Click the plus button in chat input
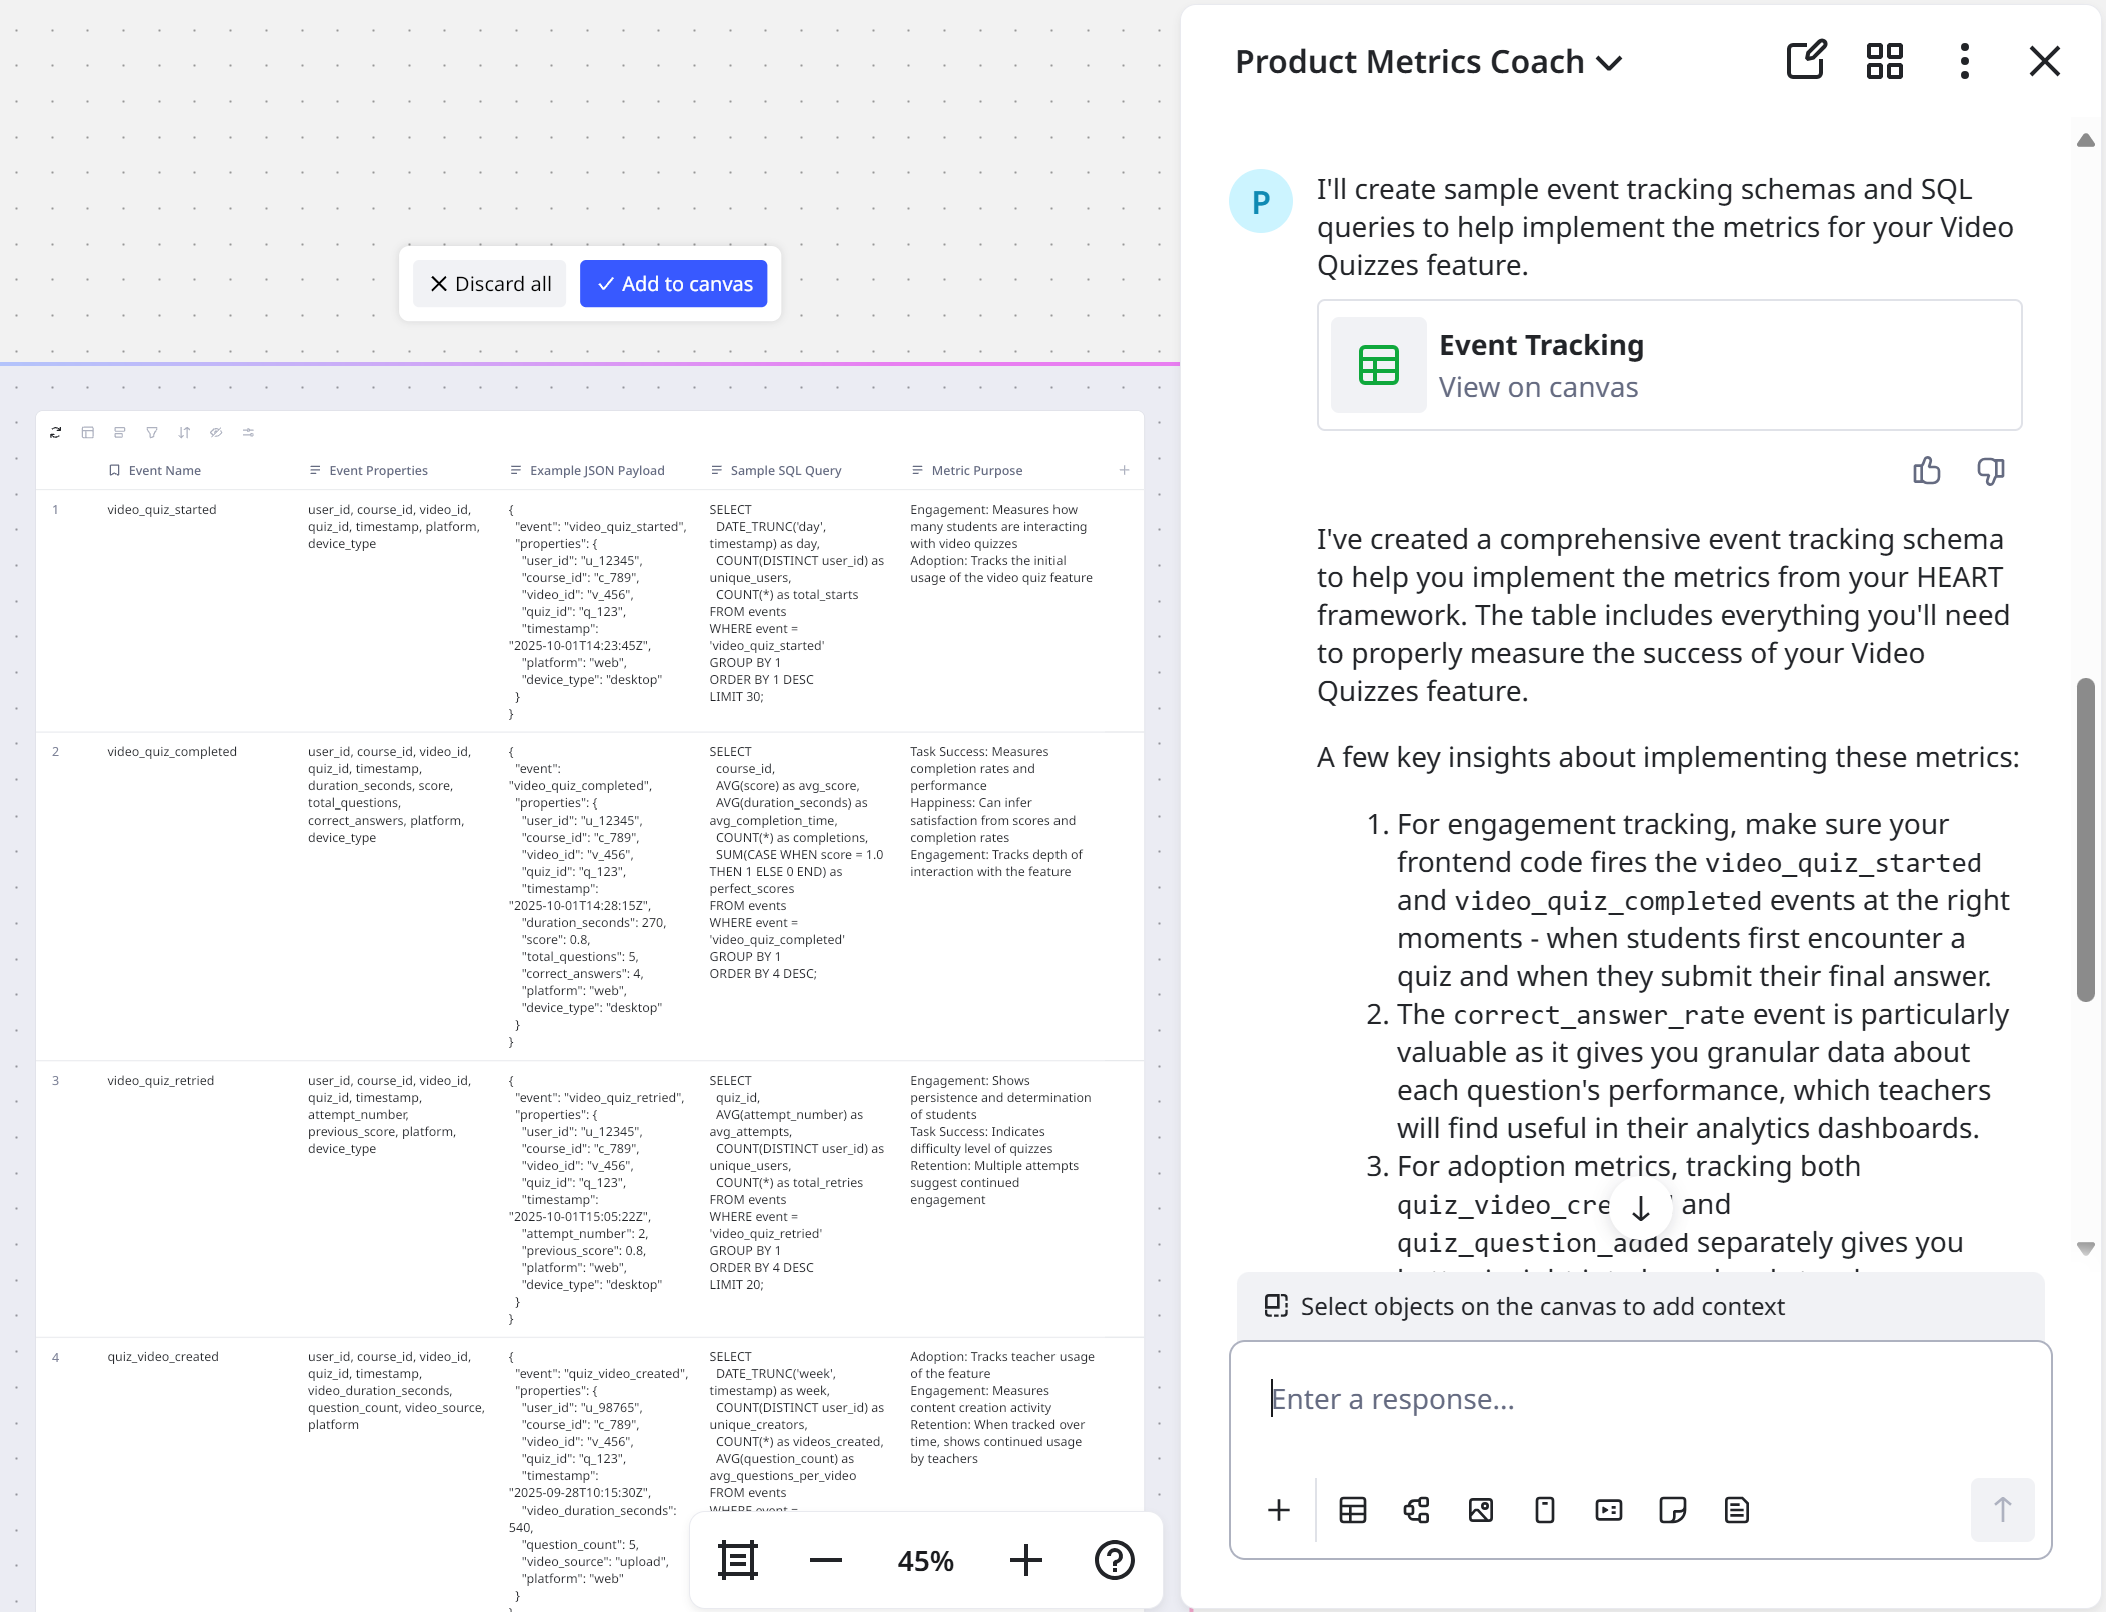The width and height of the screenshot is (2106, 1612). (x=1279, y=1510)
